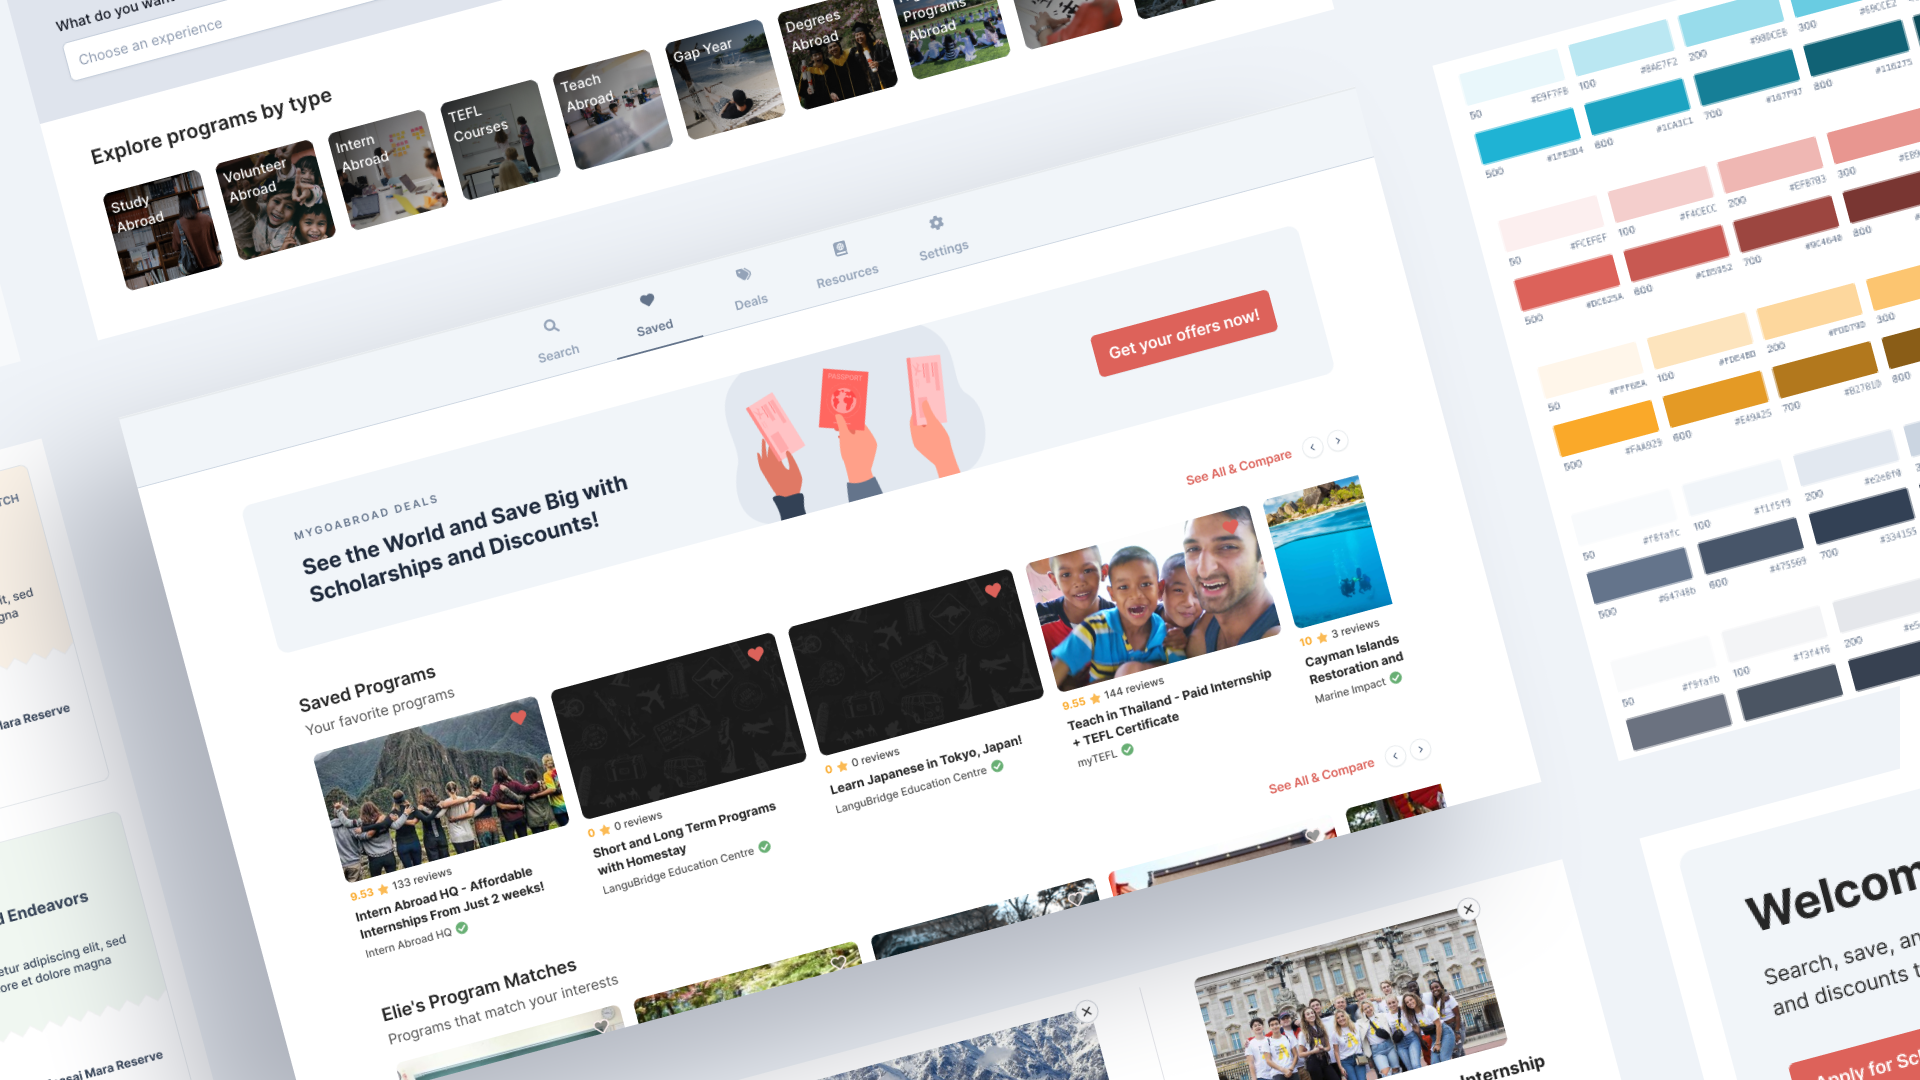Pick the slate 500 swatch #64748b
Screen dimensions: 1920x1080
tap(1640, 575)
